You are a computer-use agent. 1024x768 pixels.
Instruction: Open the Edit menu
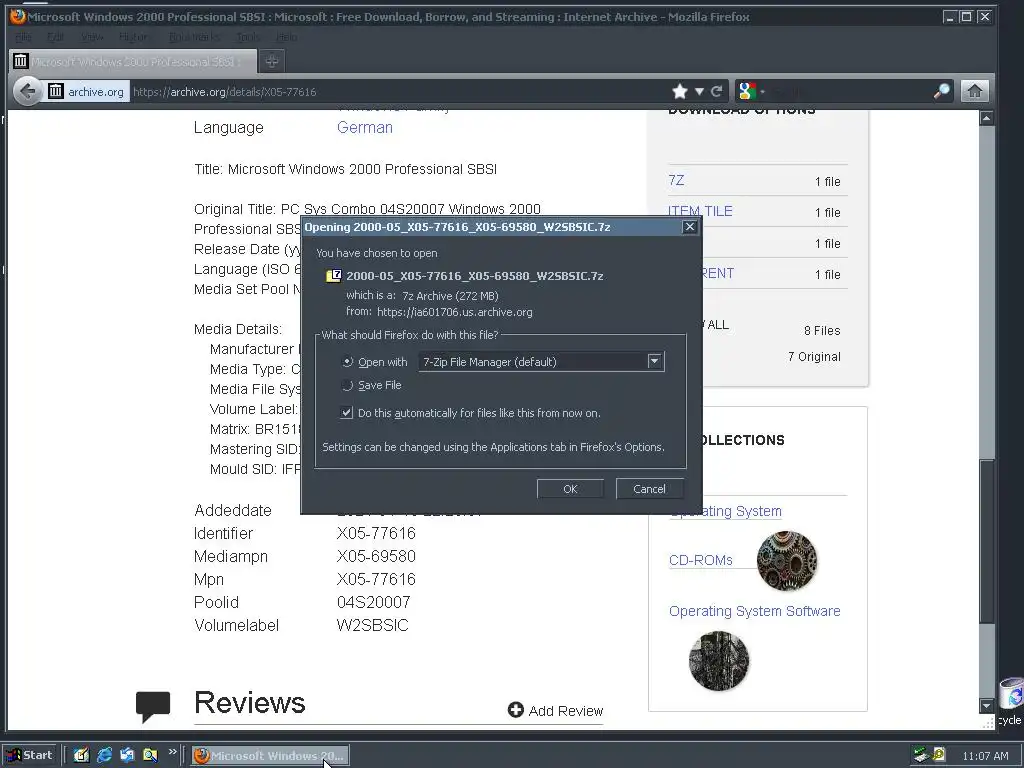click(x=56, y=37)
